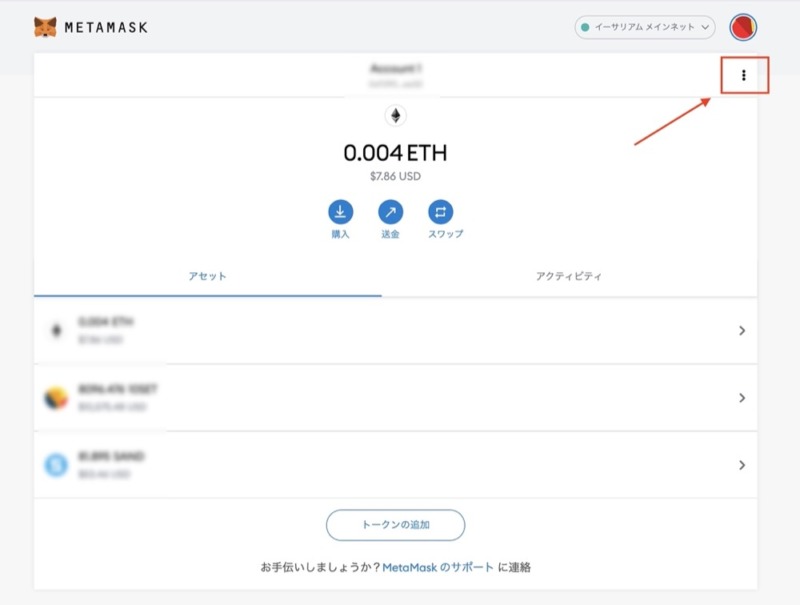Click the Ethereum logo above the balance

[395, 116]
